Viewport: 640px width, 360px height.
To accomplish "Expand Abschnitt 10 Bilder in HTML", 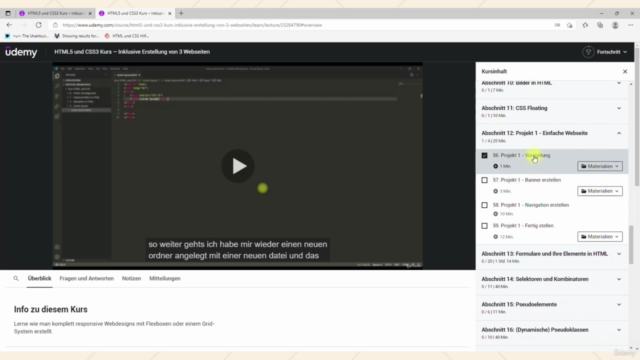I will click(x=619, y=83).
